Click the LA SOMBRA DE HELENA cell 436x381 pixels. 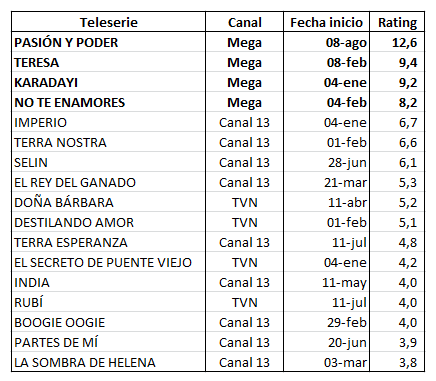[109, 362]
